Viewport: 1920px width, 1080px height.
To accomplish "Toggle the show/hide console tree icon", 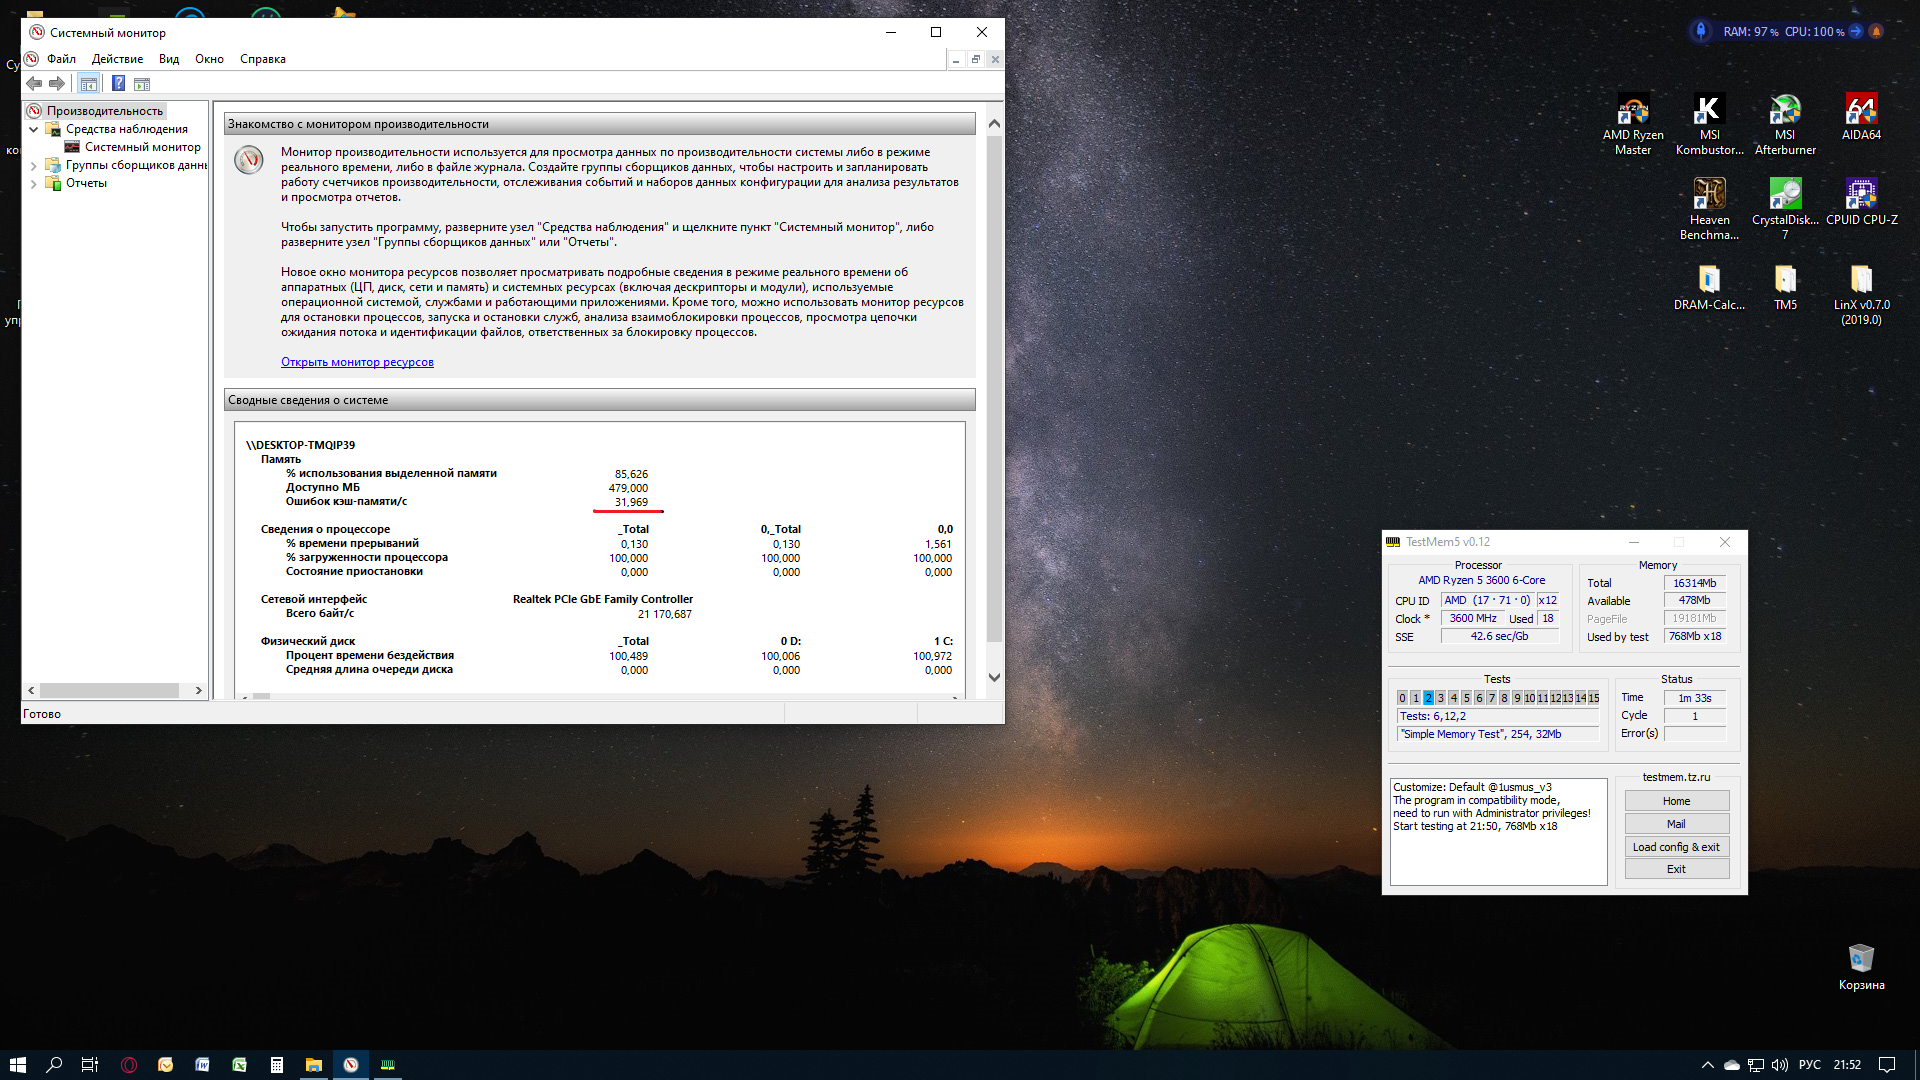I will click(89, 84).
